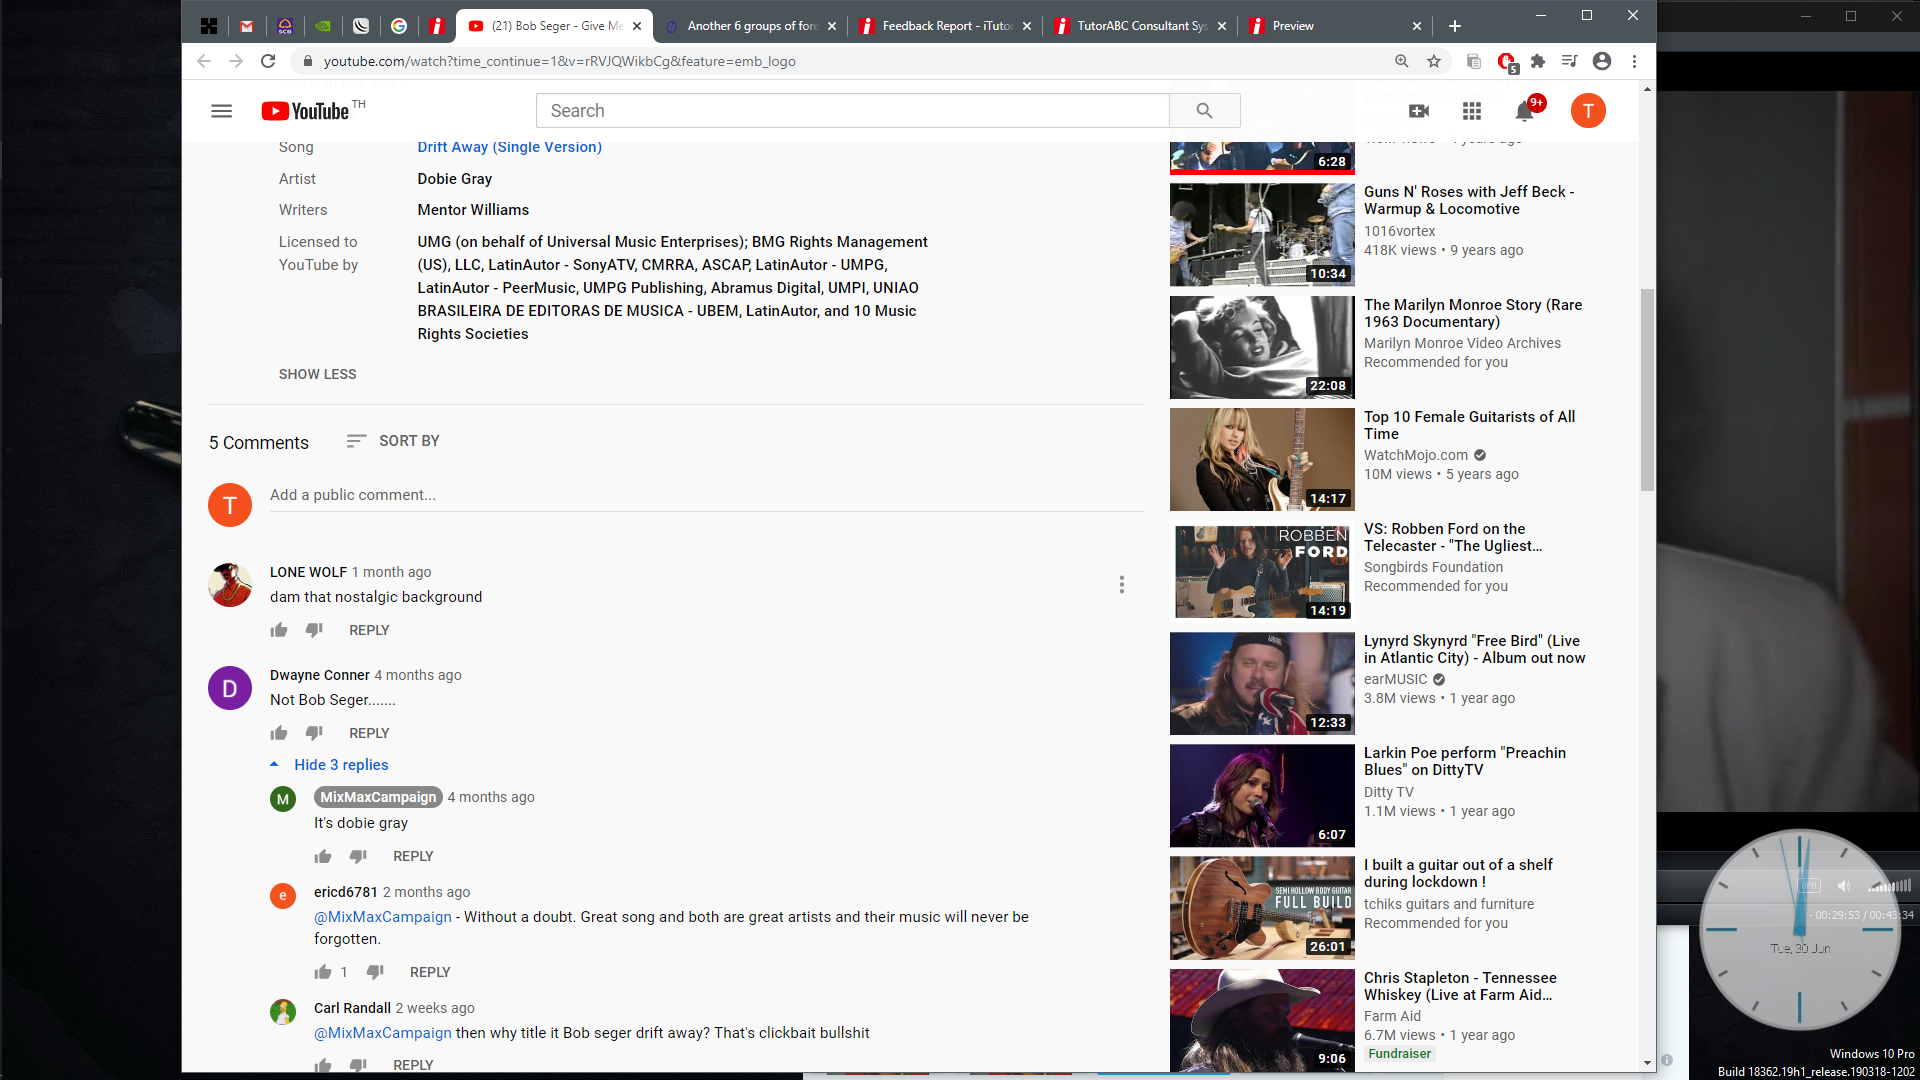The width and height of the screenshot is (1920, 1080).
Task: Click the page's vertical scrollbar thumb
Action: click(x=1647, y=390)
